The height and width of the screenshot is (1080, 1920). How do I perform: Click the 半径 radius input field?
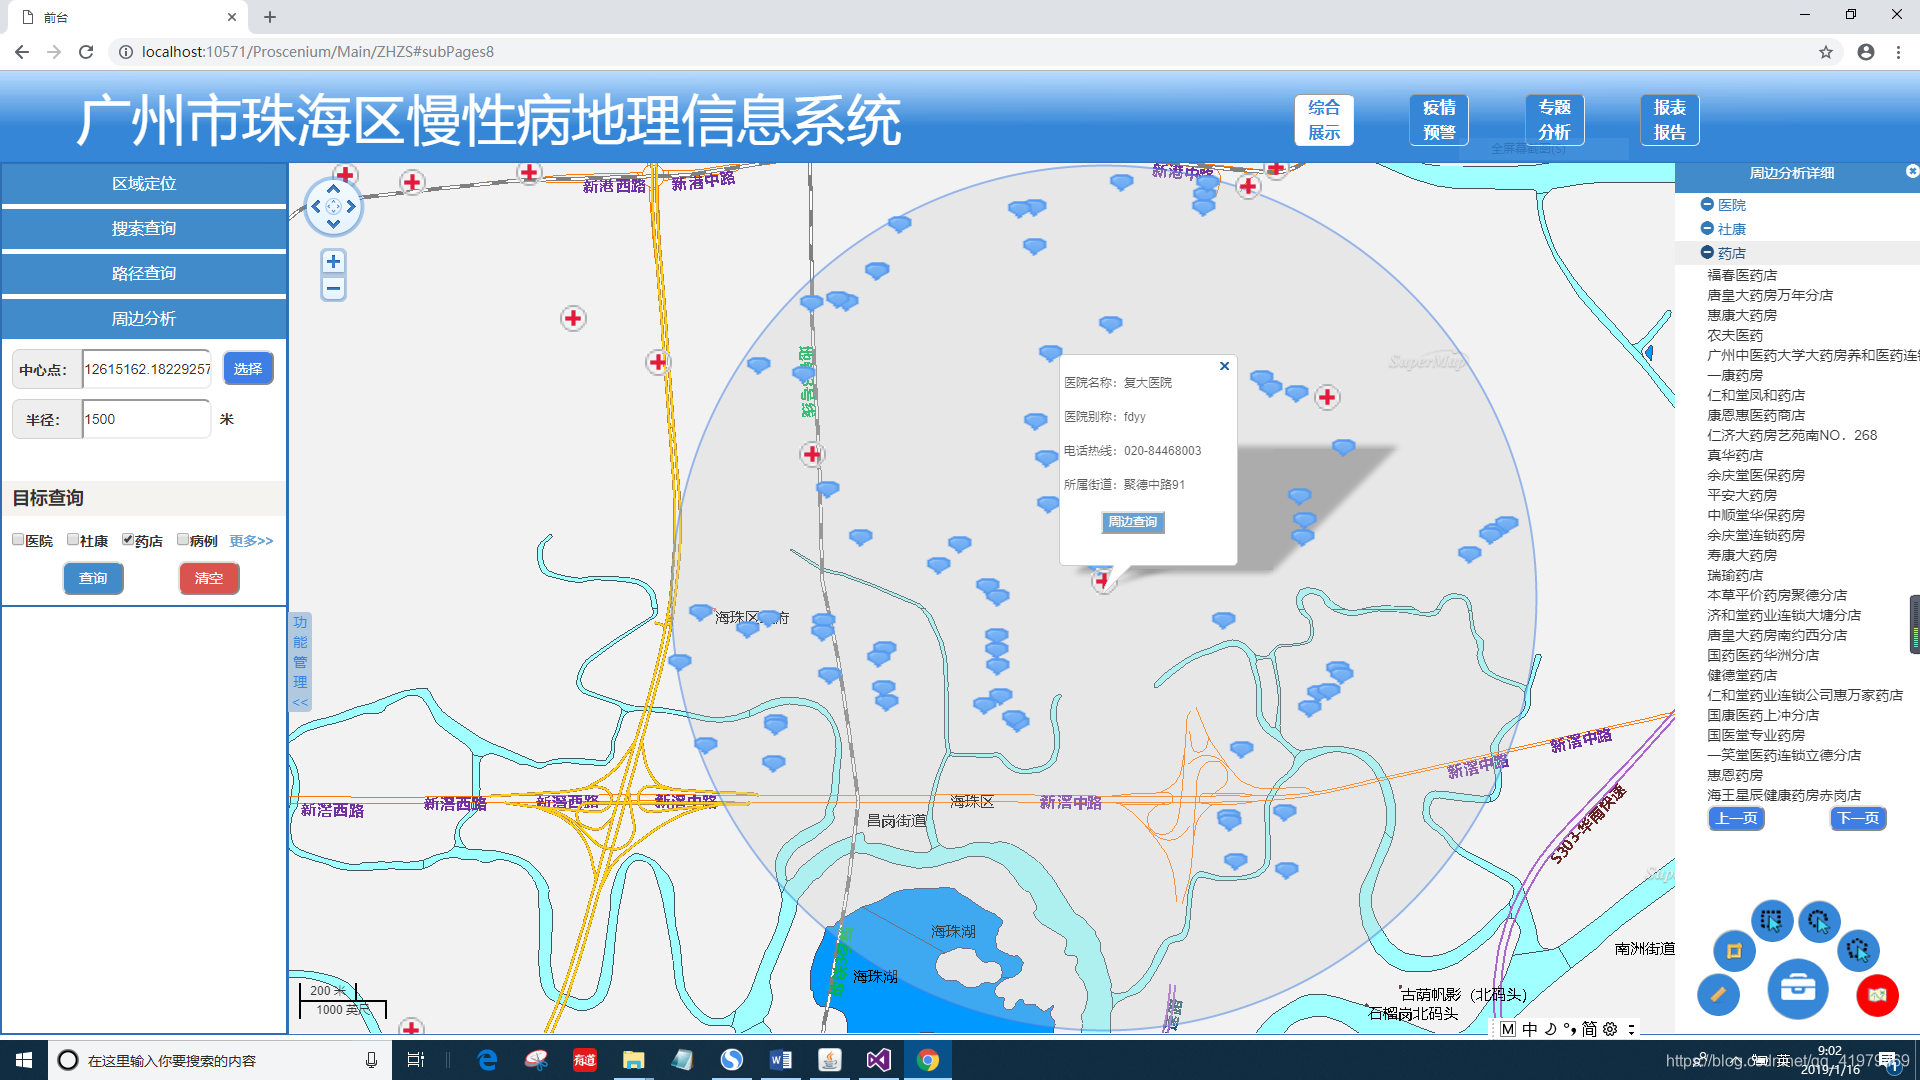(x=146, y=419)
